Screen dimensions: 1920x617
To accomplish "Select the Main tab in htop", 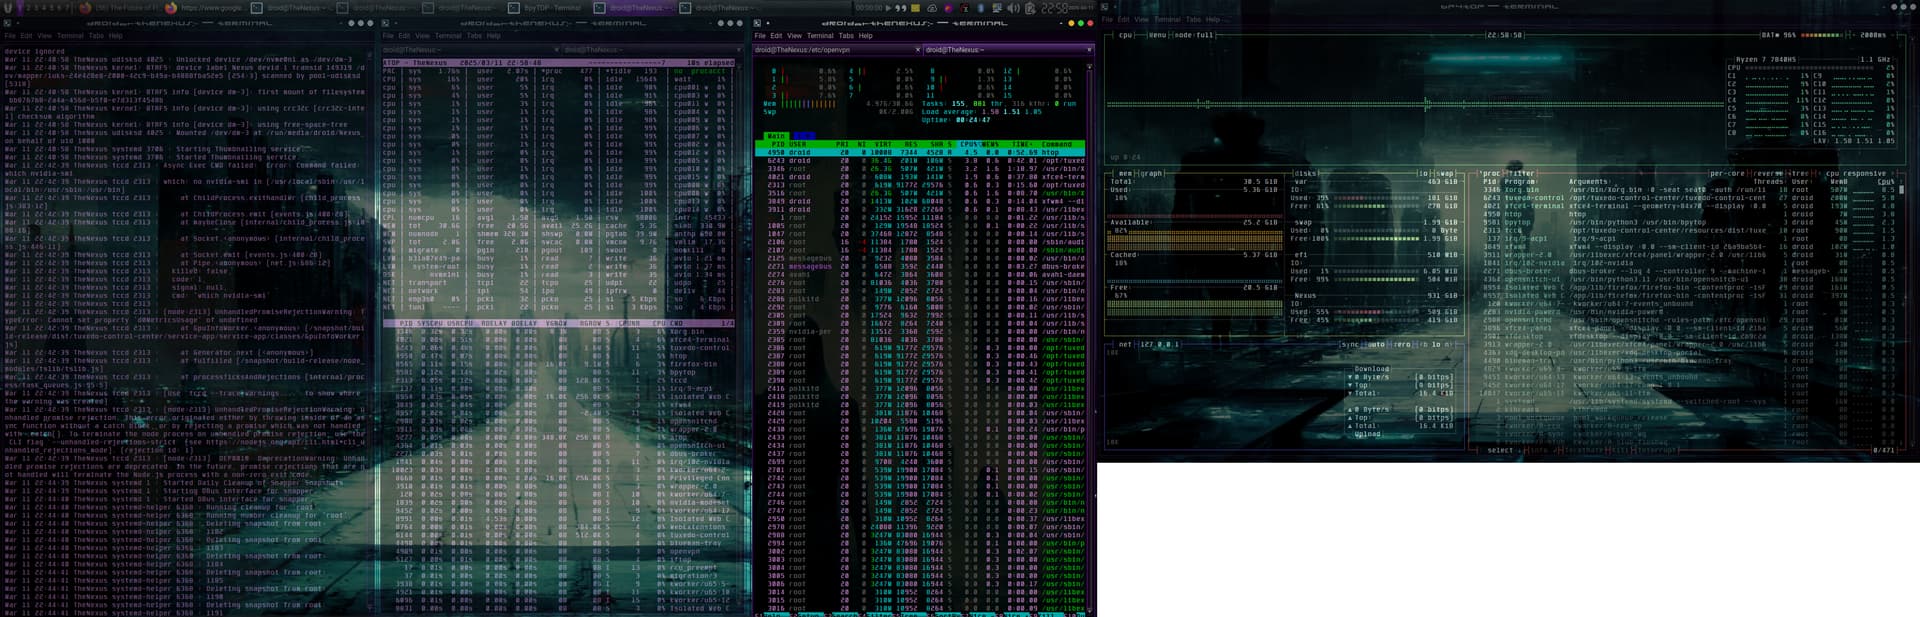I will coord(775,136).
